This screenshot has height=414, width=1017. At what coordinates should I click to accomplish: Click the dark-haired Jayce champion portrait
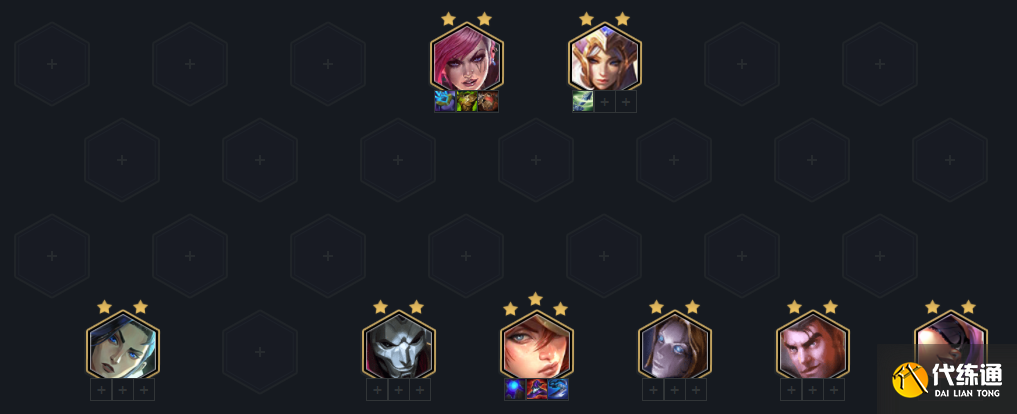[813, 346]
